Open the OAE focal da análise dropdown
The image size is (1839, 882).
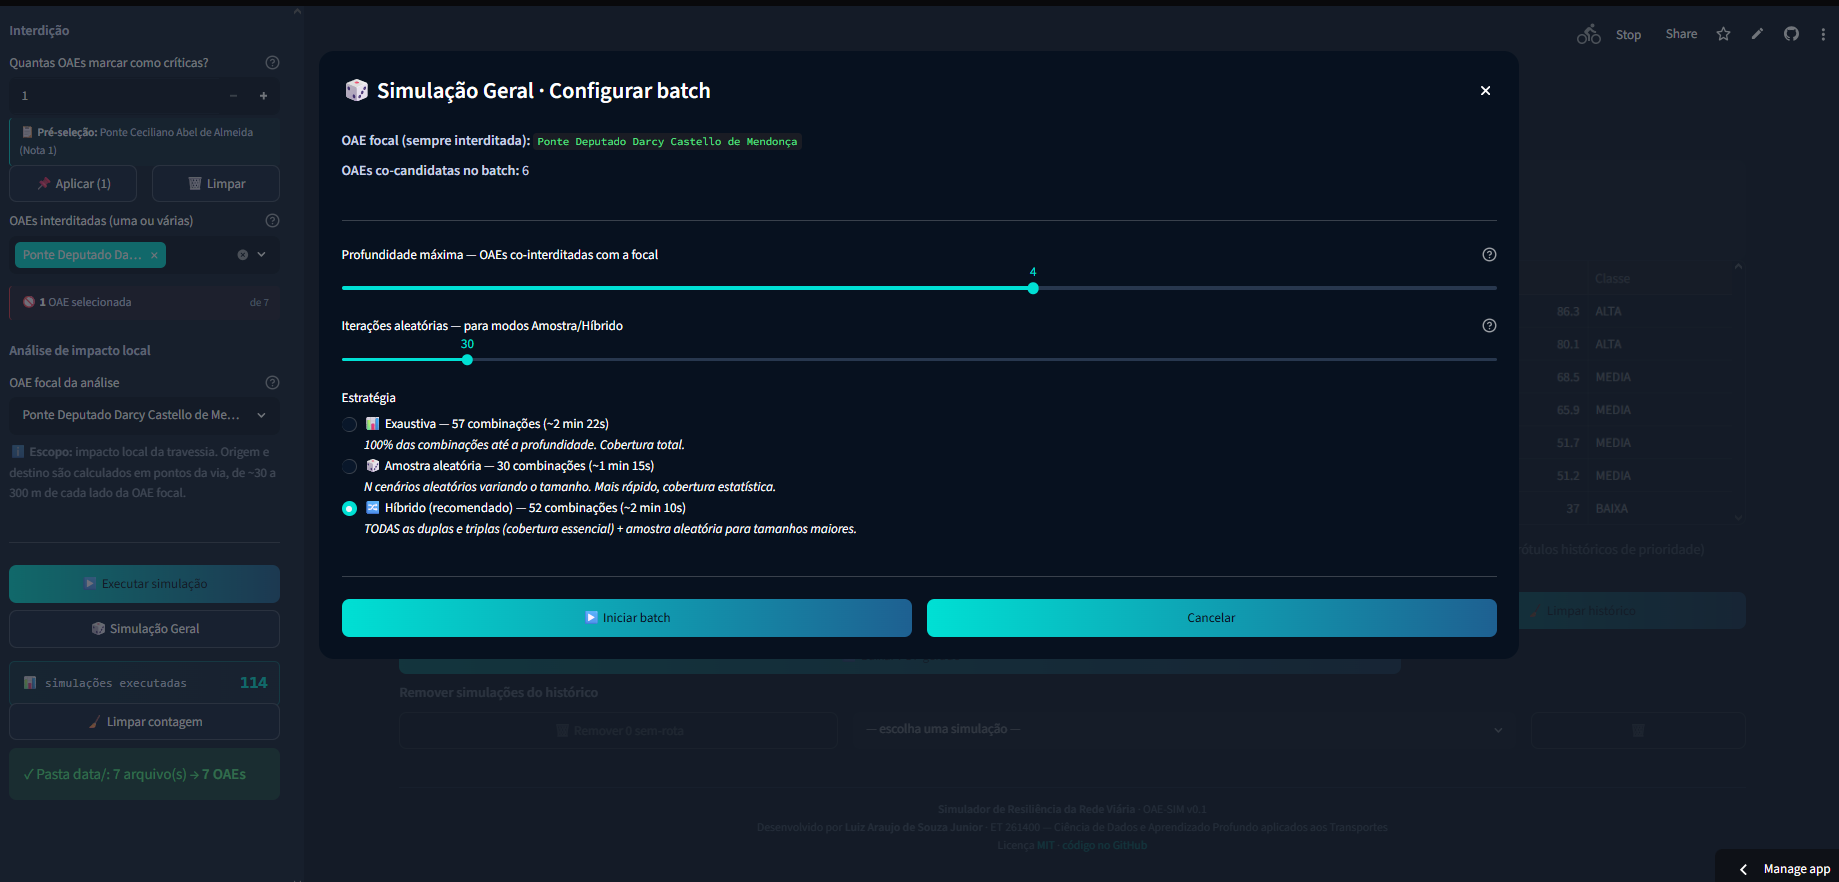pyautogui.click(x=144, y=415)
